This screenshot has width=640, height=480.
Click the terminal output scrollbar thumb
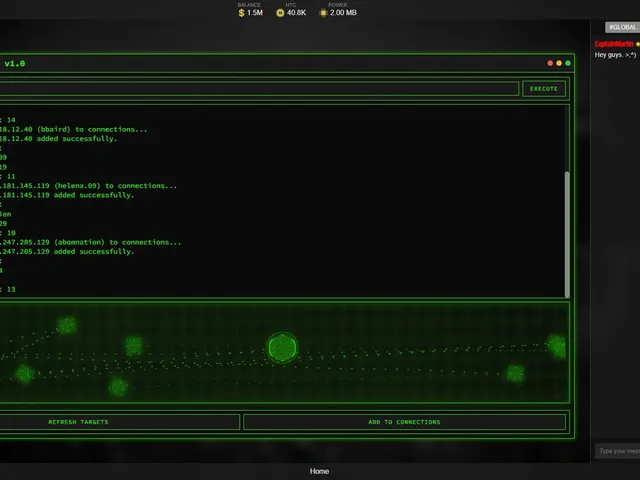click(567, 235)
